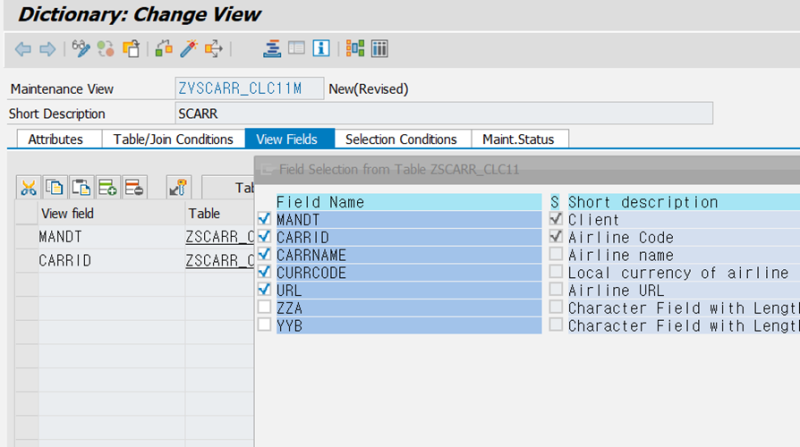
Task: Click the key checkbox for Client
Action: (556, 219)
